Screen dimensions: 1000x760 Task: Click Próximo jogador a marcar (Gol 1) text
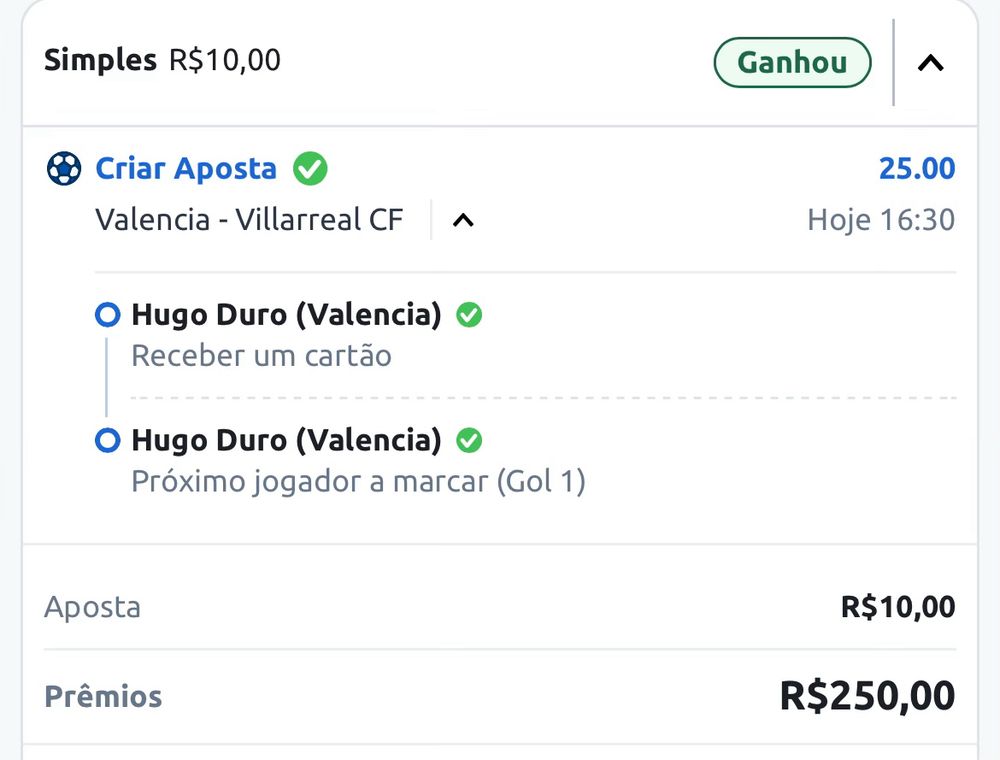[x=358, y=482]
